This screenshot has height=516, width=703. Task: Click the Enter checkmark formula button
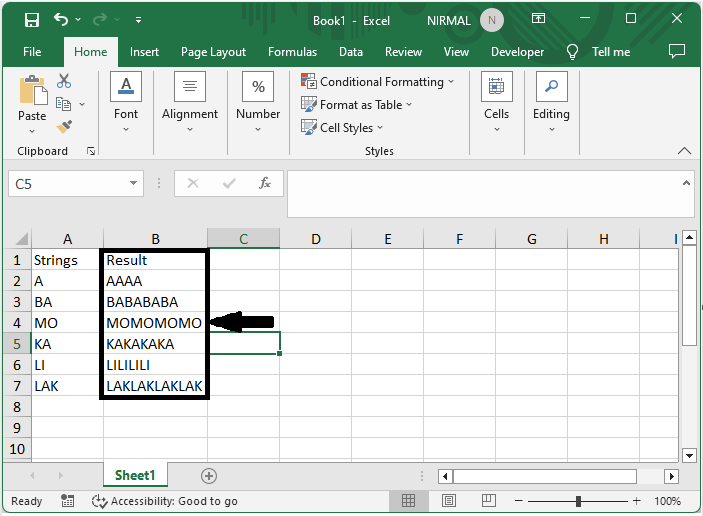point(229,183)
